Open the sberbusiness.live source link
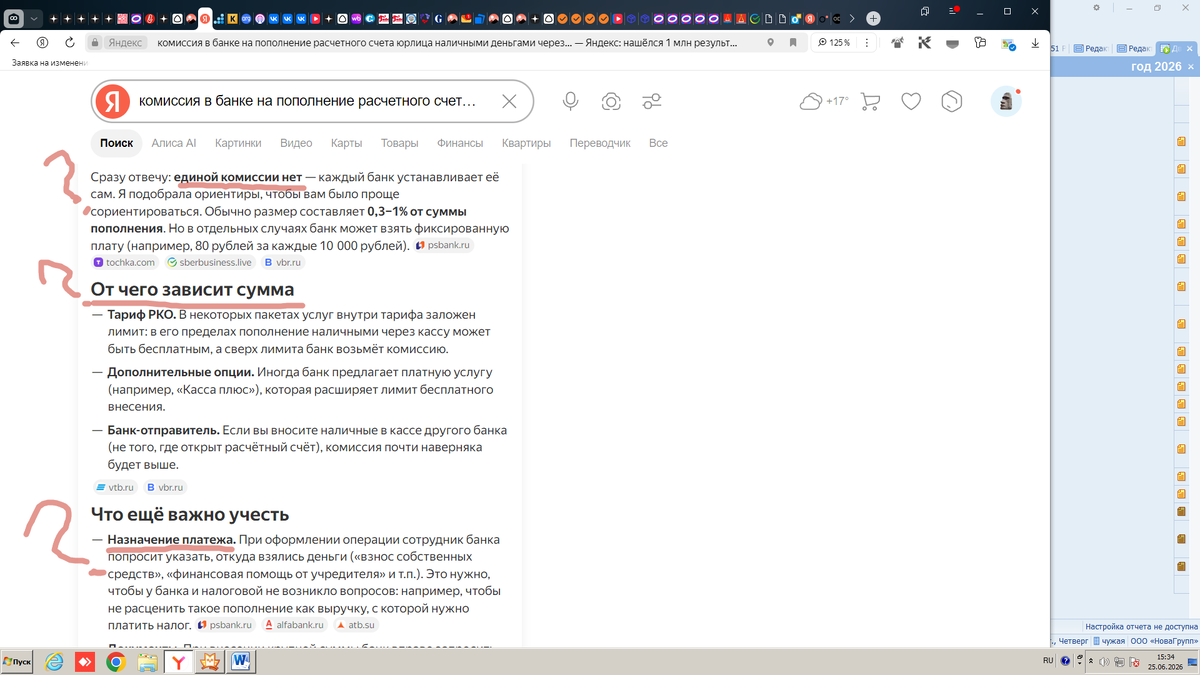1200x675 pixels. [x=210, y=262]
